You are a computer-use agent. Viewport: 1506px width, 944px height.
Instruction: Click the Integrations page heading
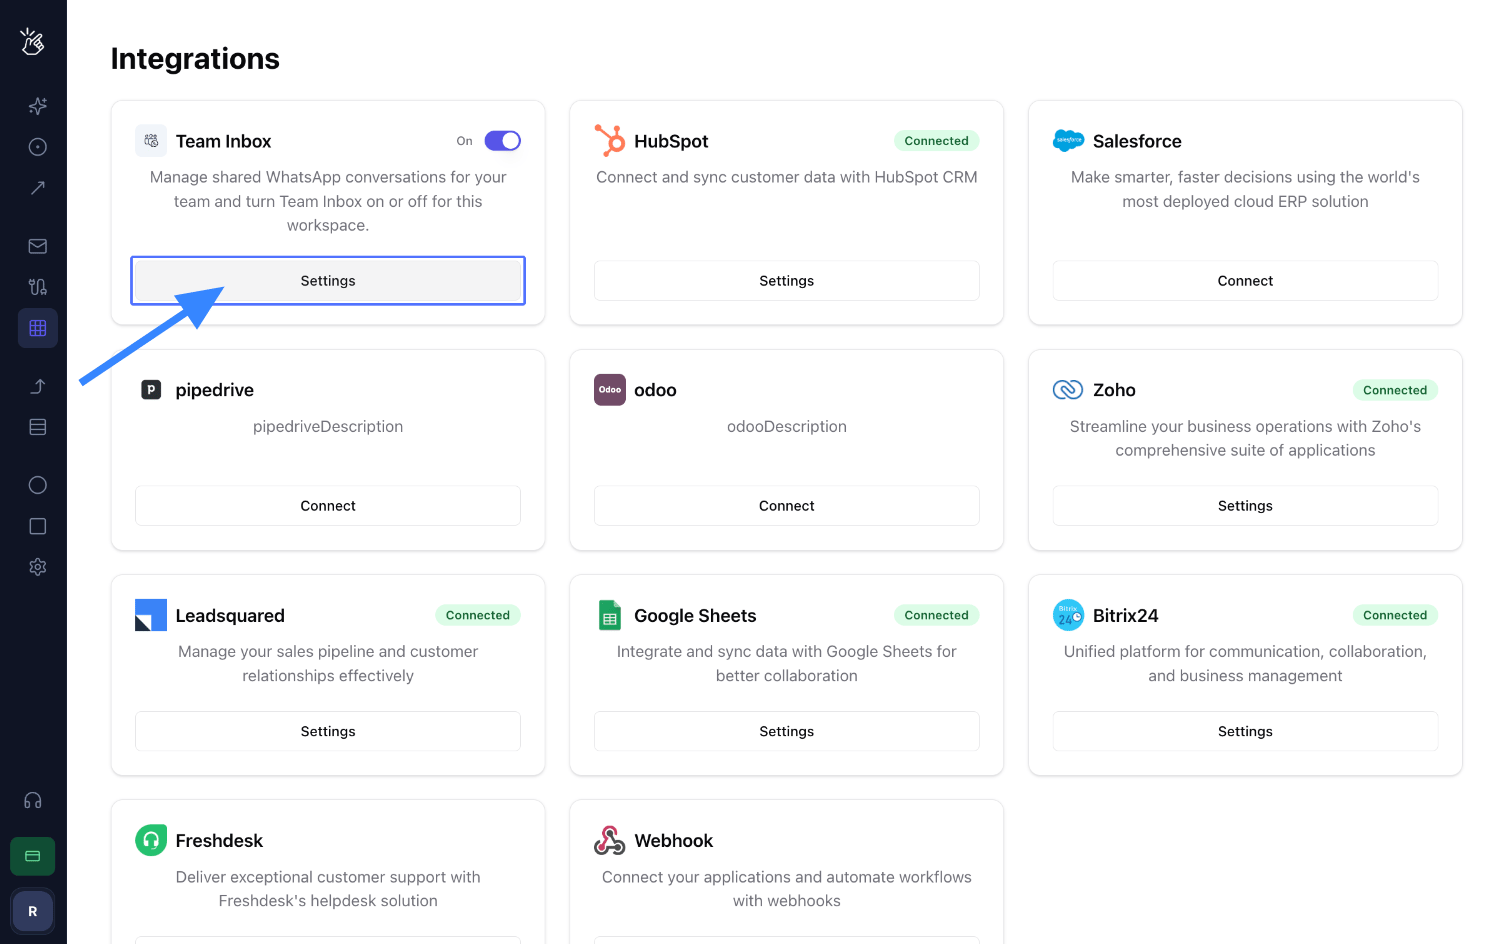point(195,59)
